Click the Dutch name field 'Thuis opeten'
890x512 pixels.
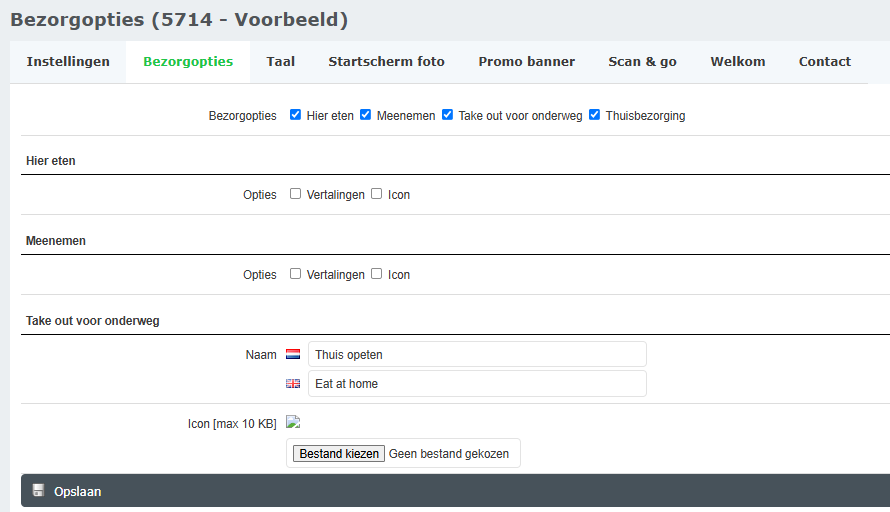476,354
